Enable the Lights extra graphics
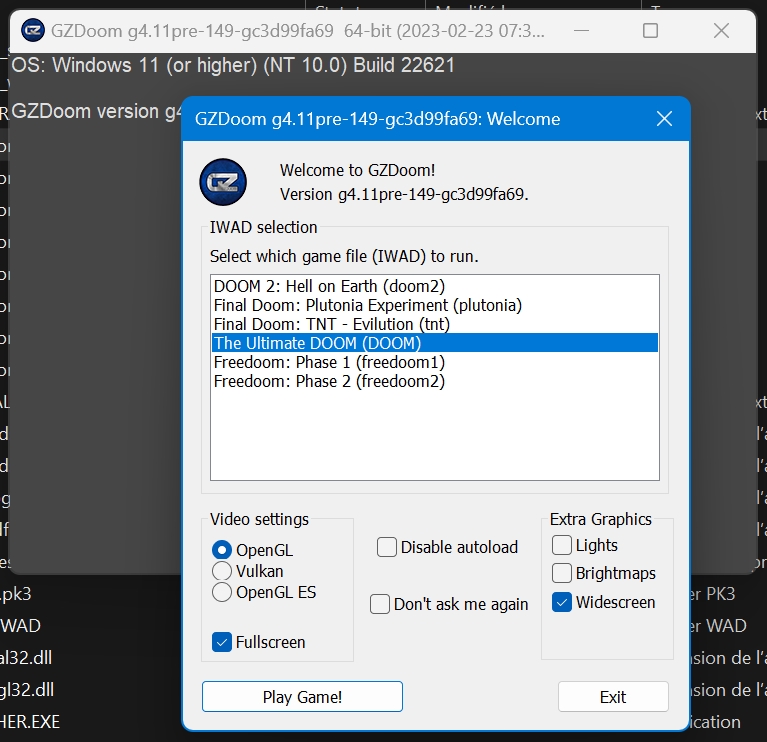767x742 pixels. tap(562, 545)
